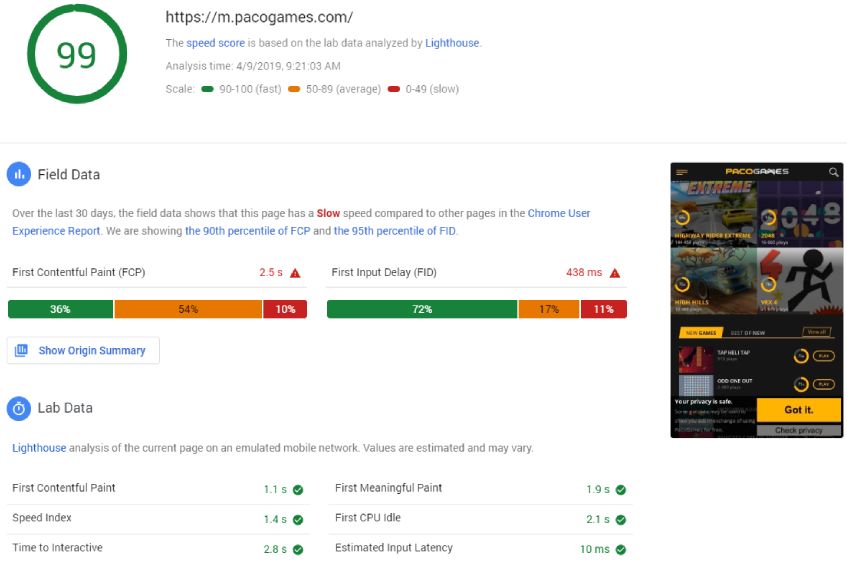Click the Got it button in preview
847x562 pixels.
click(798, 410)
